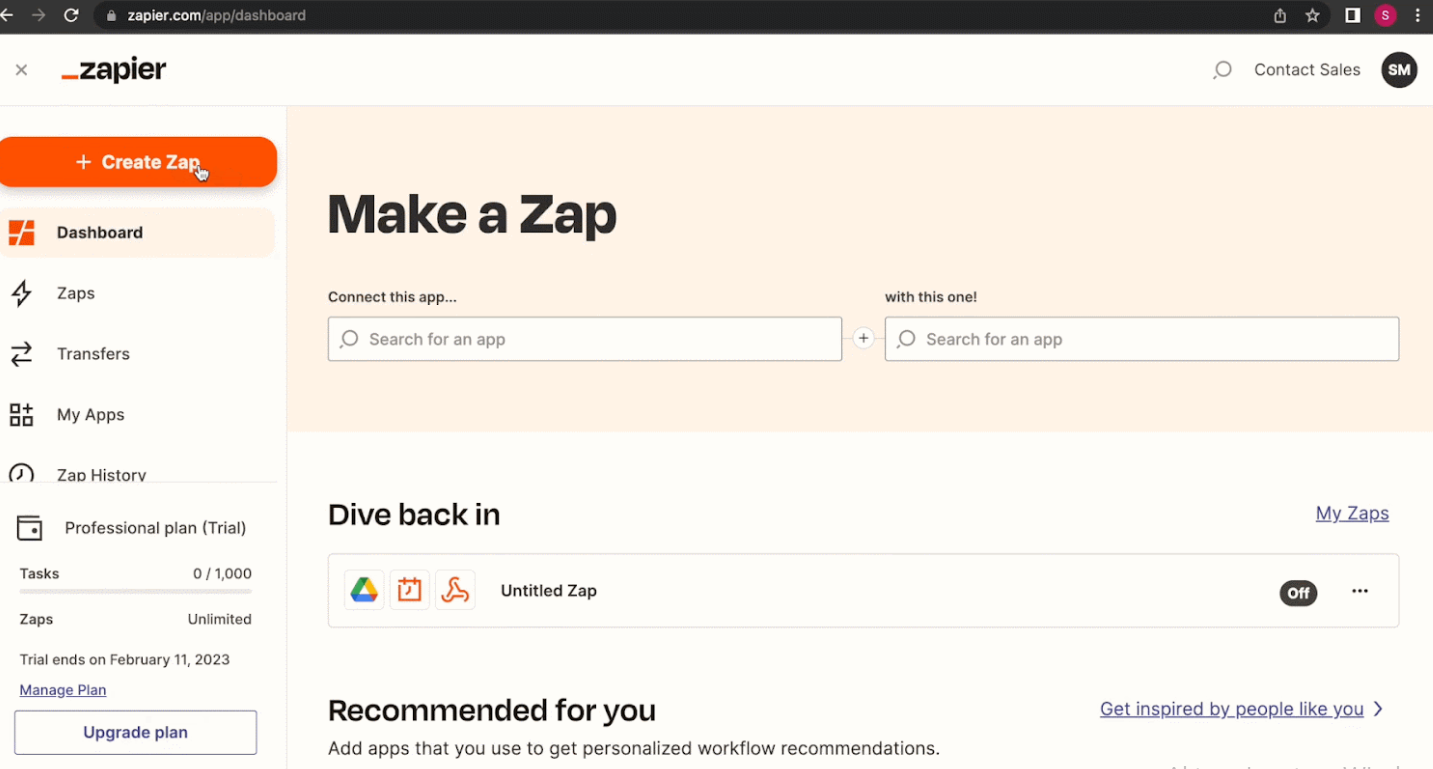Open the search magnifier in the header

coord(1221,69)
